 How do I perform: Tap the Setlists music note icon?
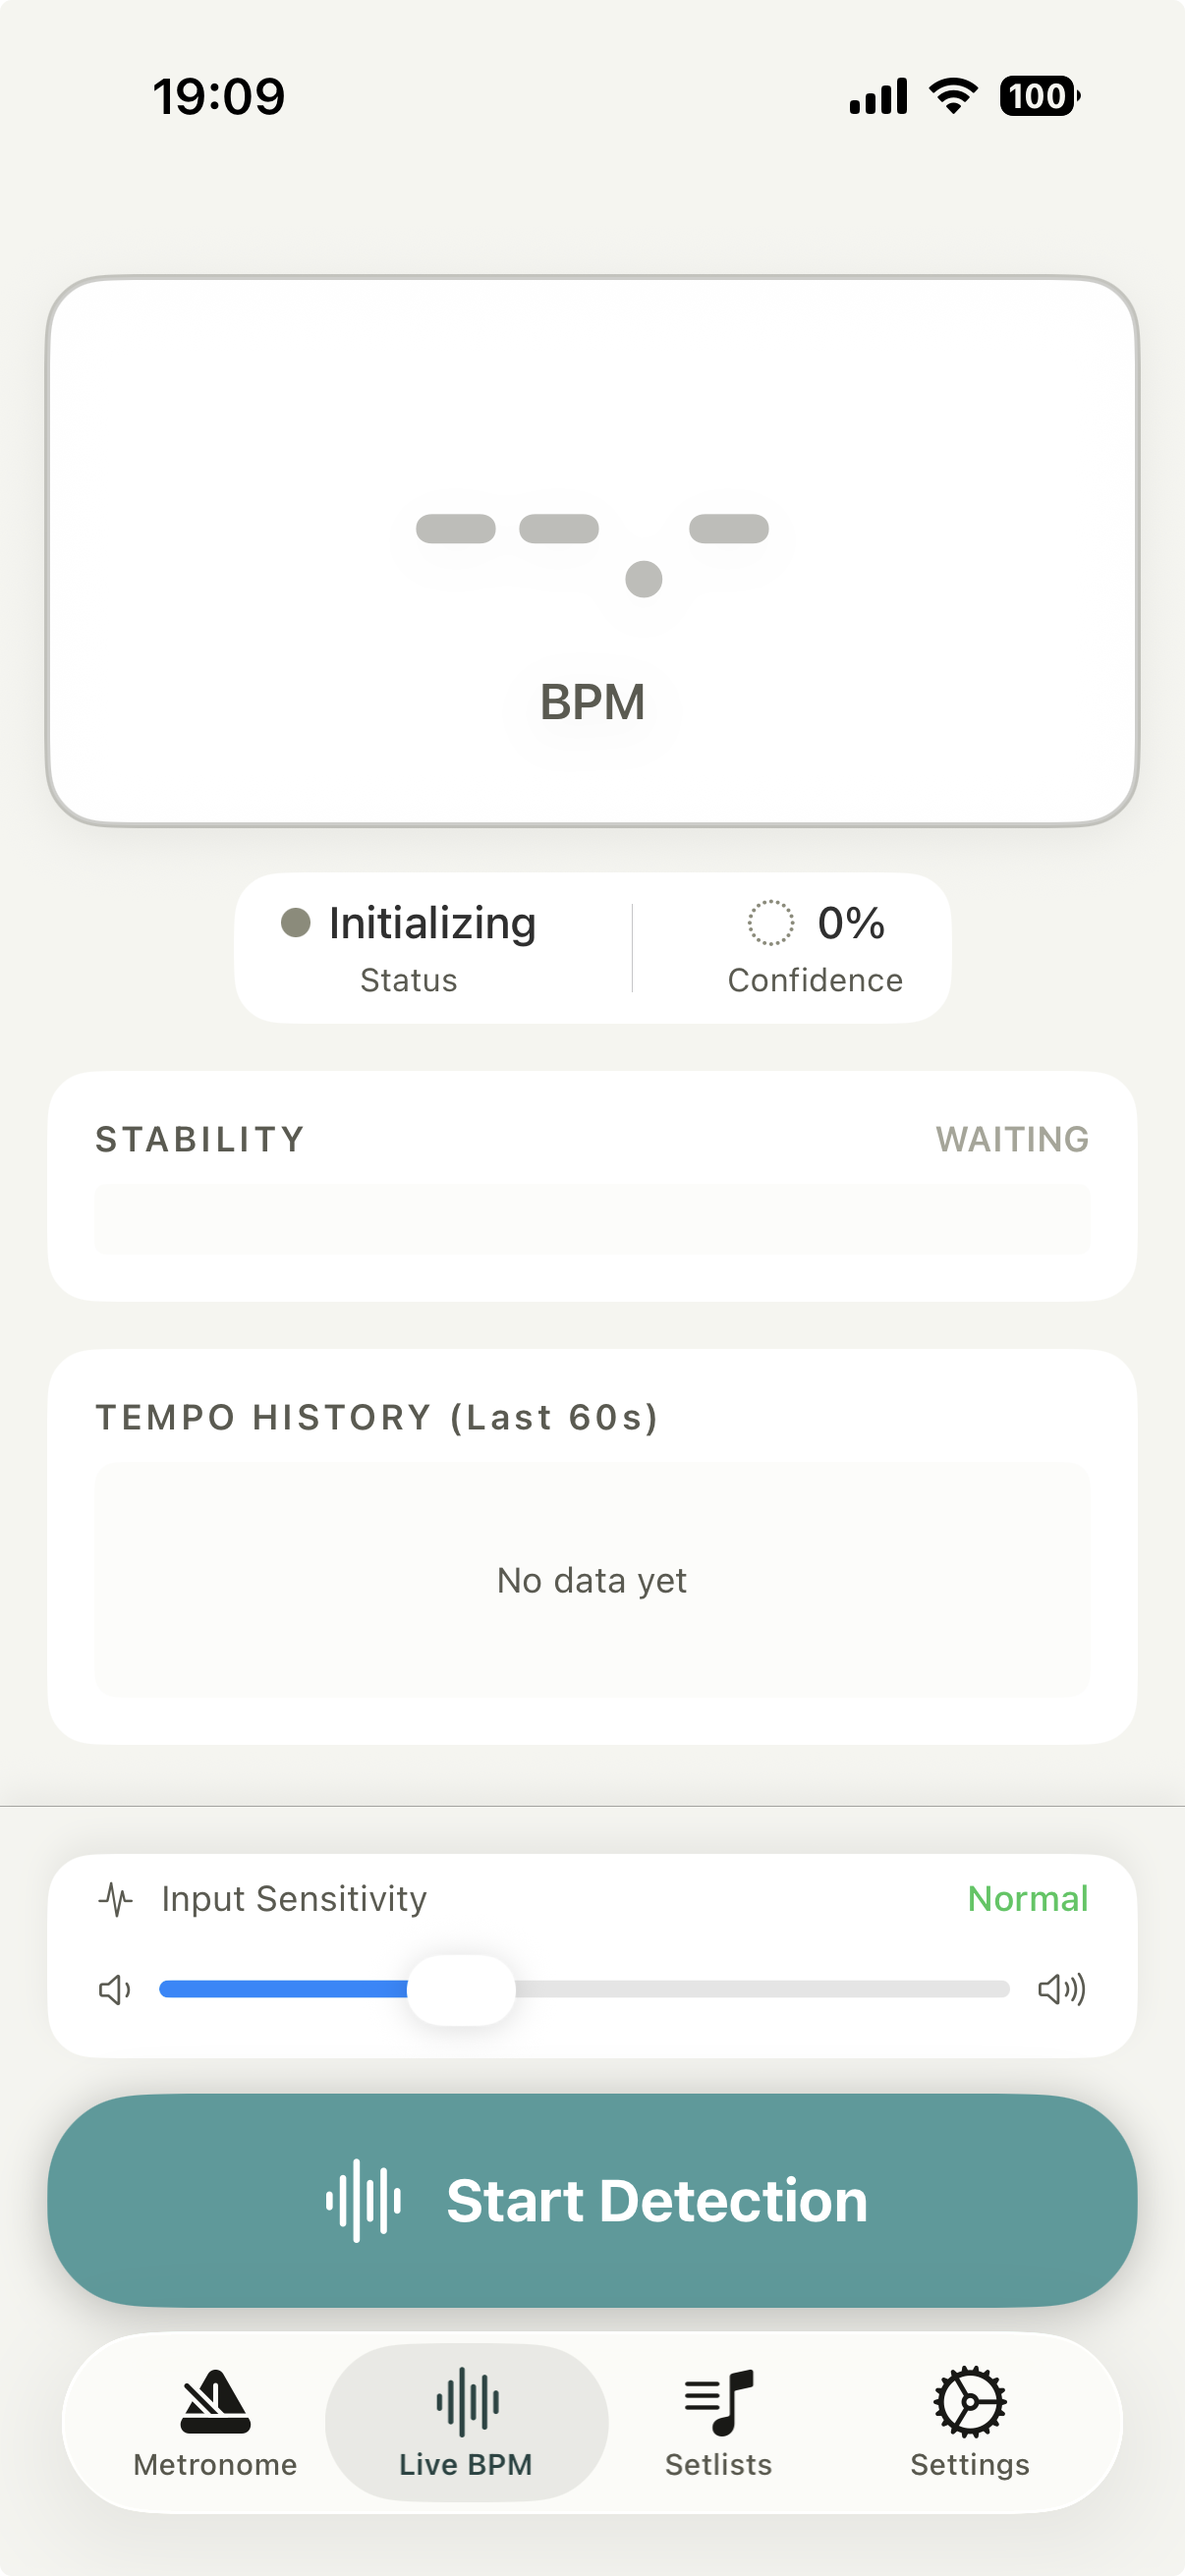click(718, 2401)
